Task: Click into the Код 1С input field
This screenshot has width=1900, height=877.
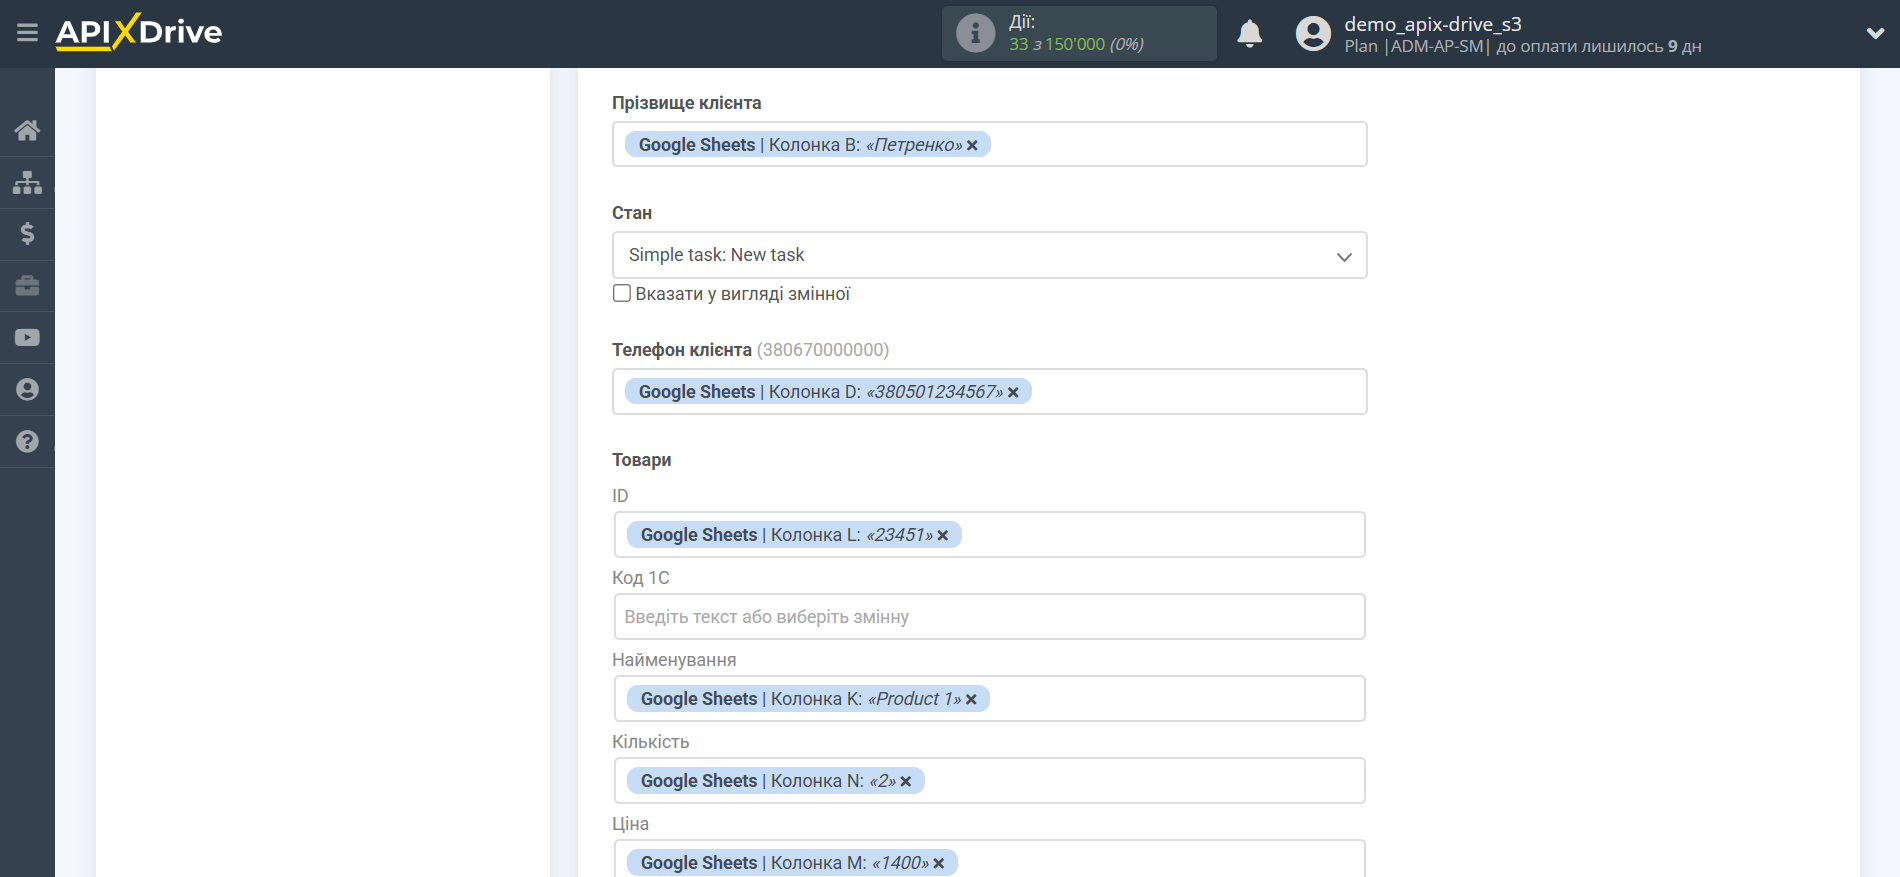Action: pos(989,617)
